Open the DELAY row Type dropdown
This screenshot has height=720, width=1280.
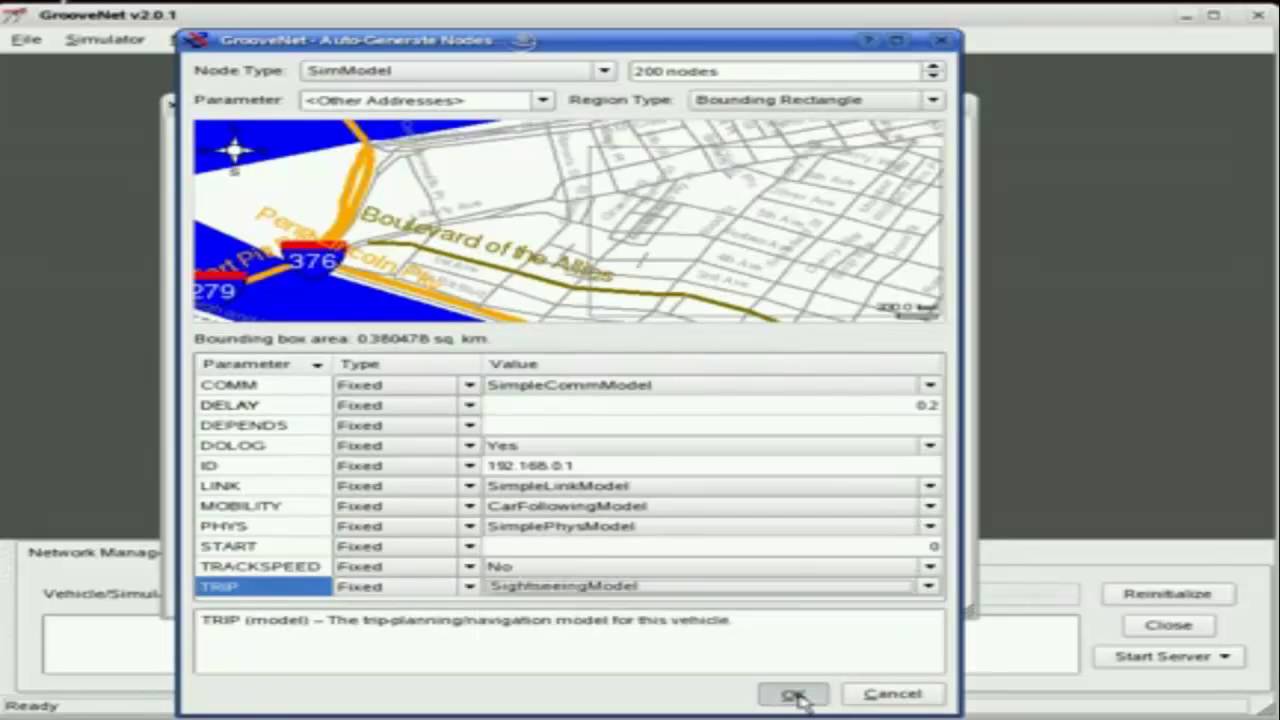[x=469, y=405]
